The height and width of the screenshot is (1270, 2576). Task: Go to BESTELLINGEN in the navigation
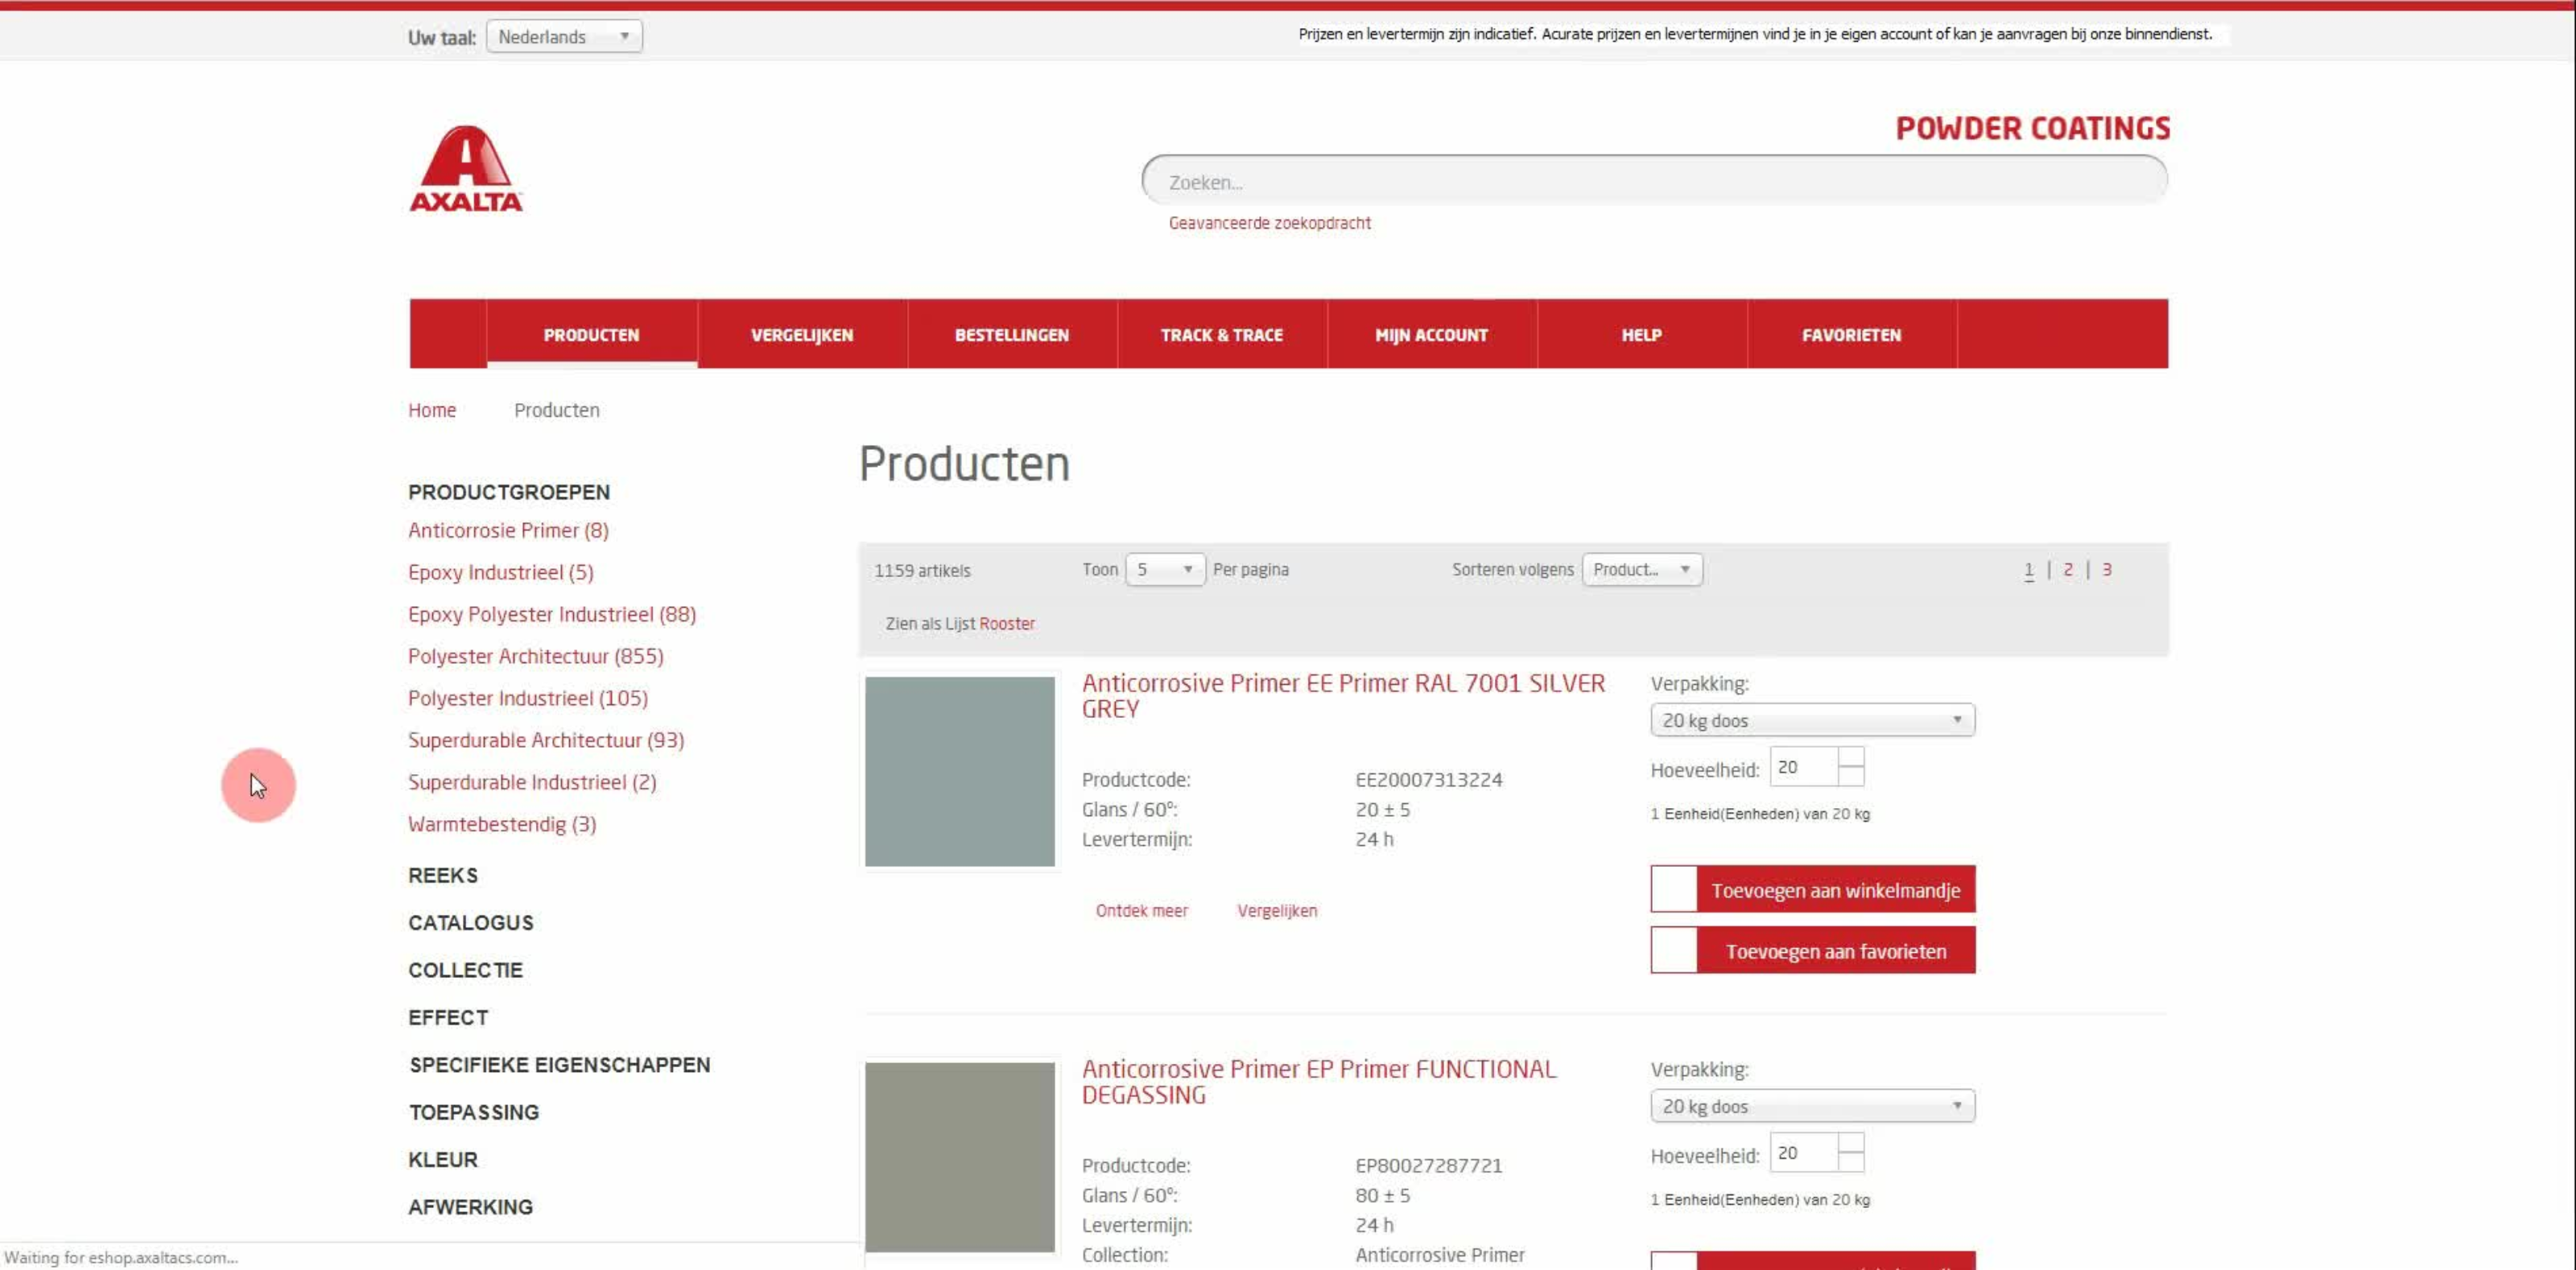[x=1012, y=334]
